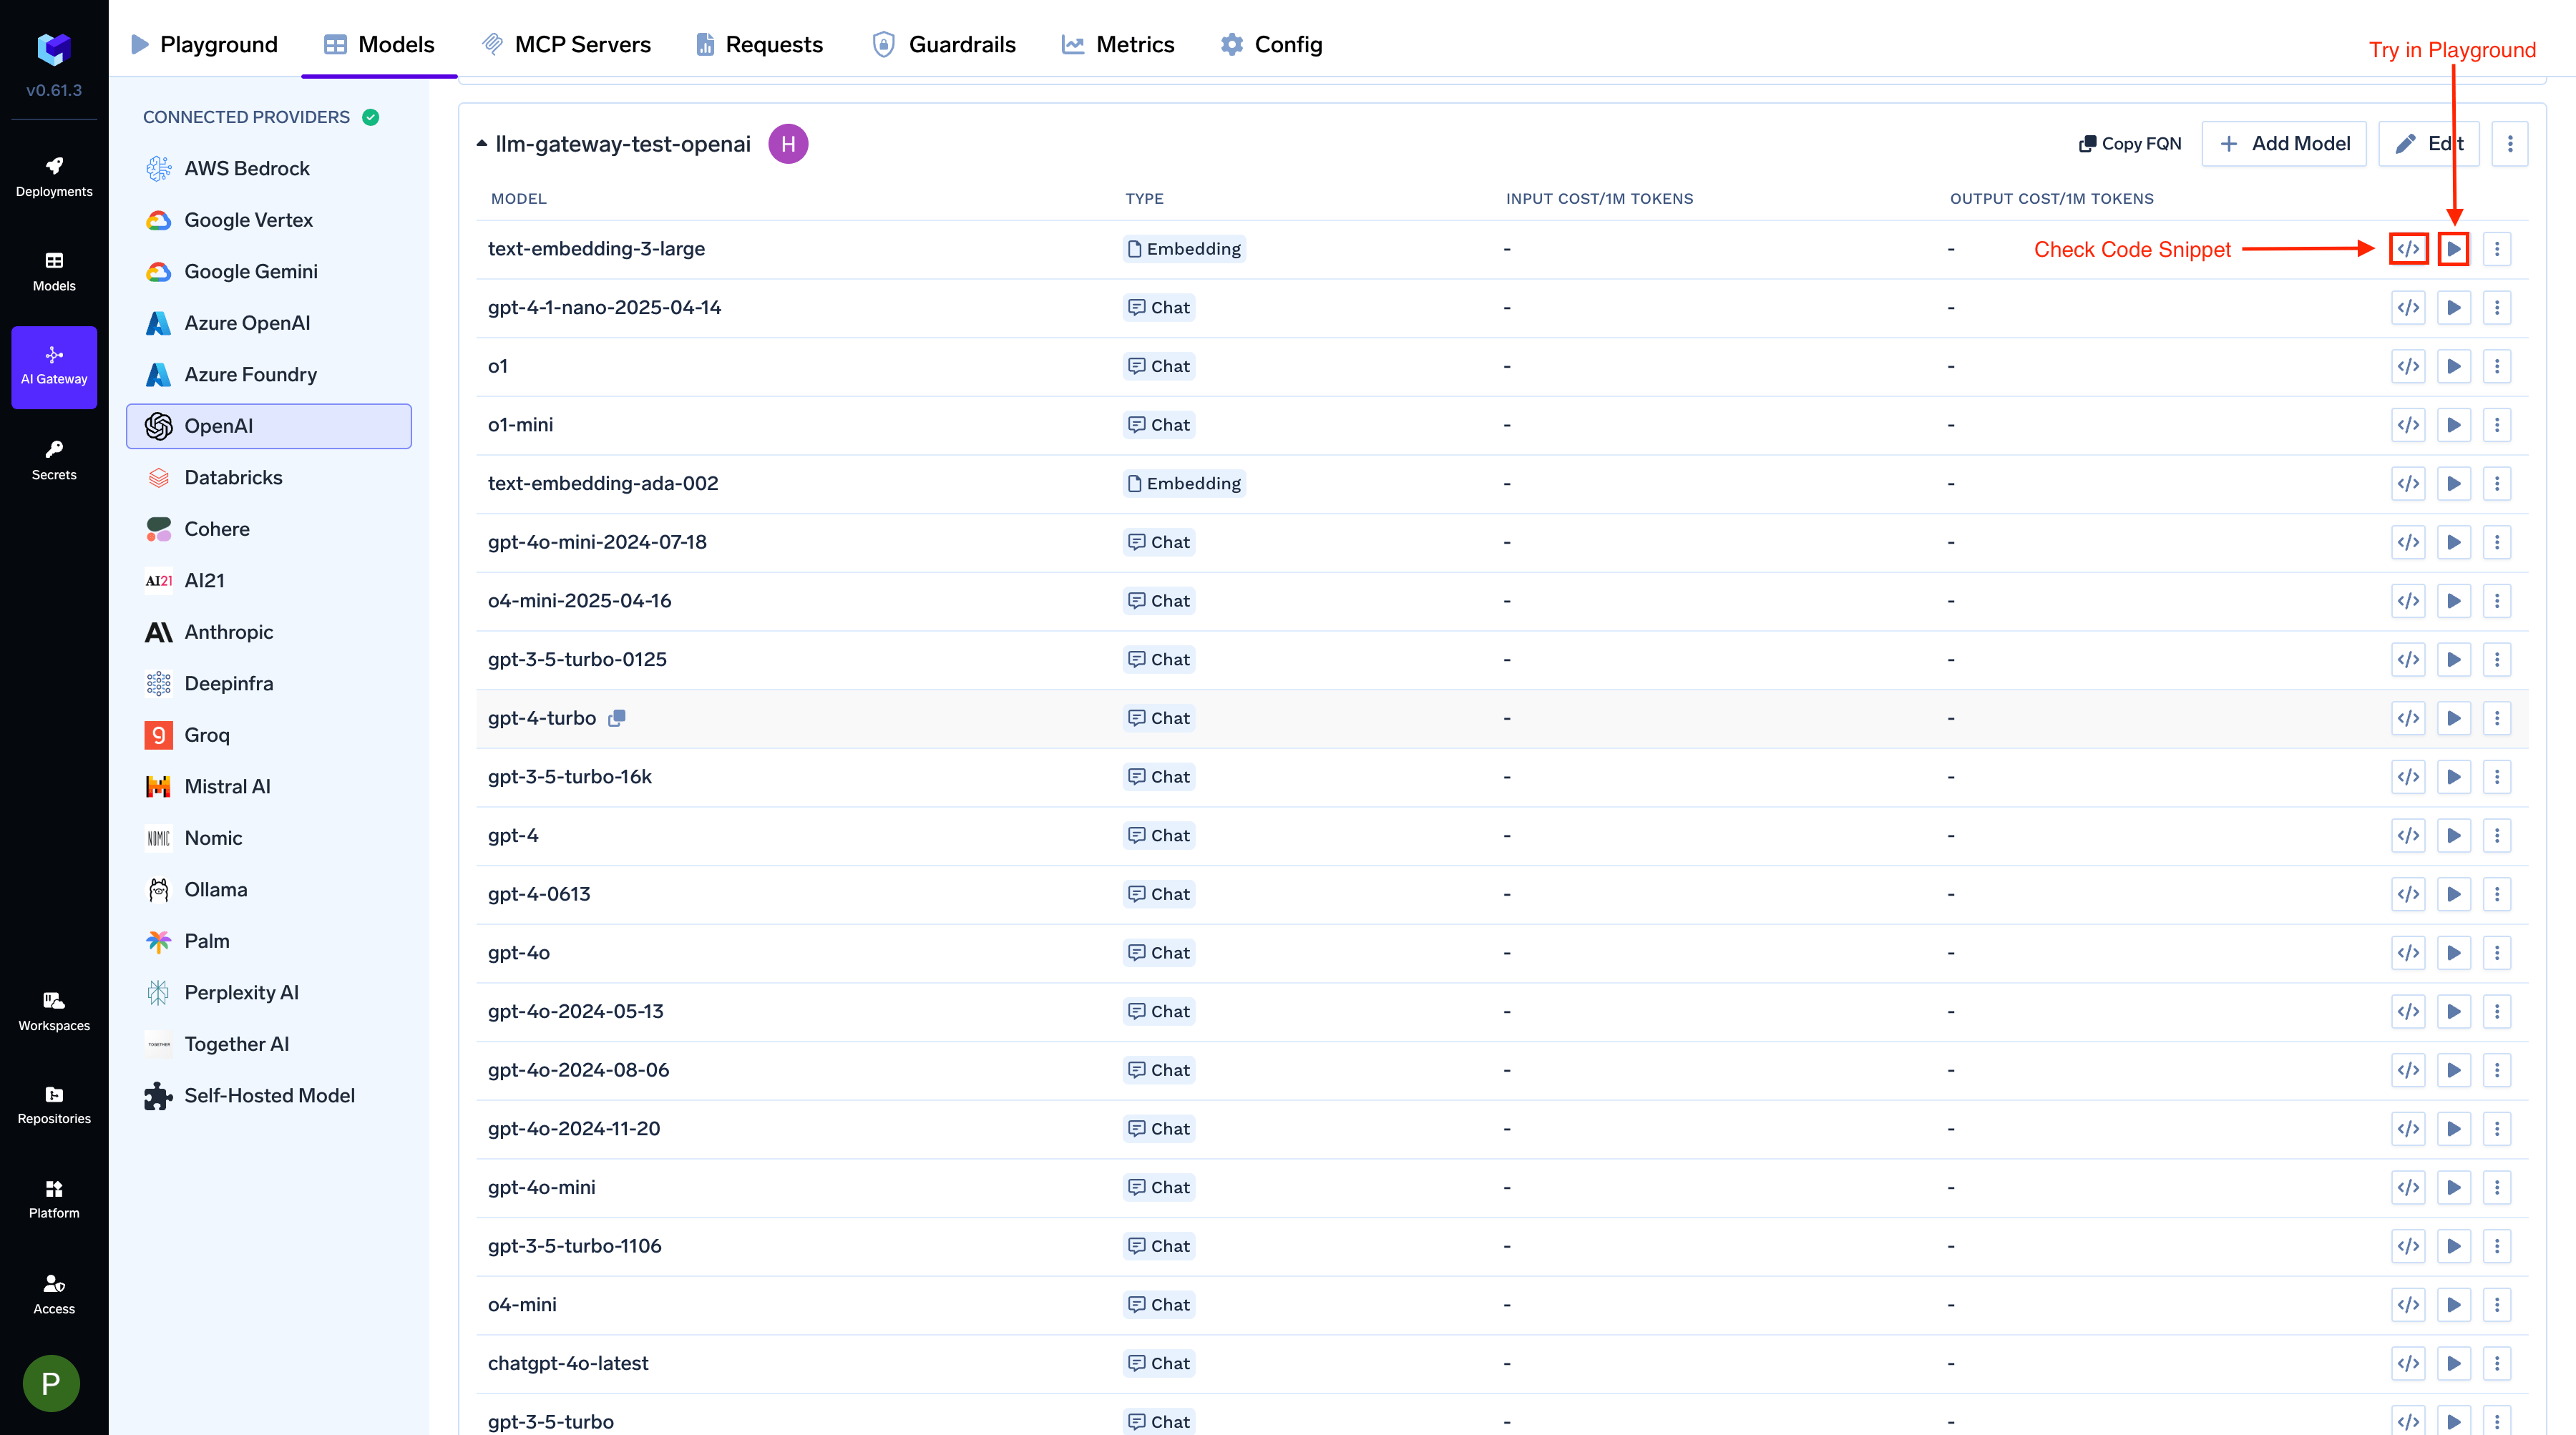2576x1435 pixels.
Task: Open the AI Gateway sidebar section
Action: pyautogui.click(x=54, y=367)
